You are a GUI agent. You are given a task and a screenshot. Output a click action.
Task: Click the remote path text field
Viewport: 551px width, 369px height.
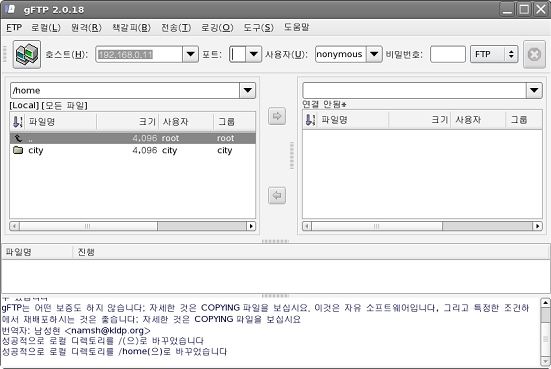coord(414,91)
